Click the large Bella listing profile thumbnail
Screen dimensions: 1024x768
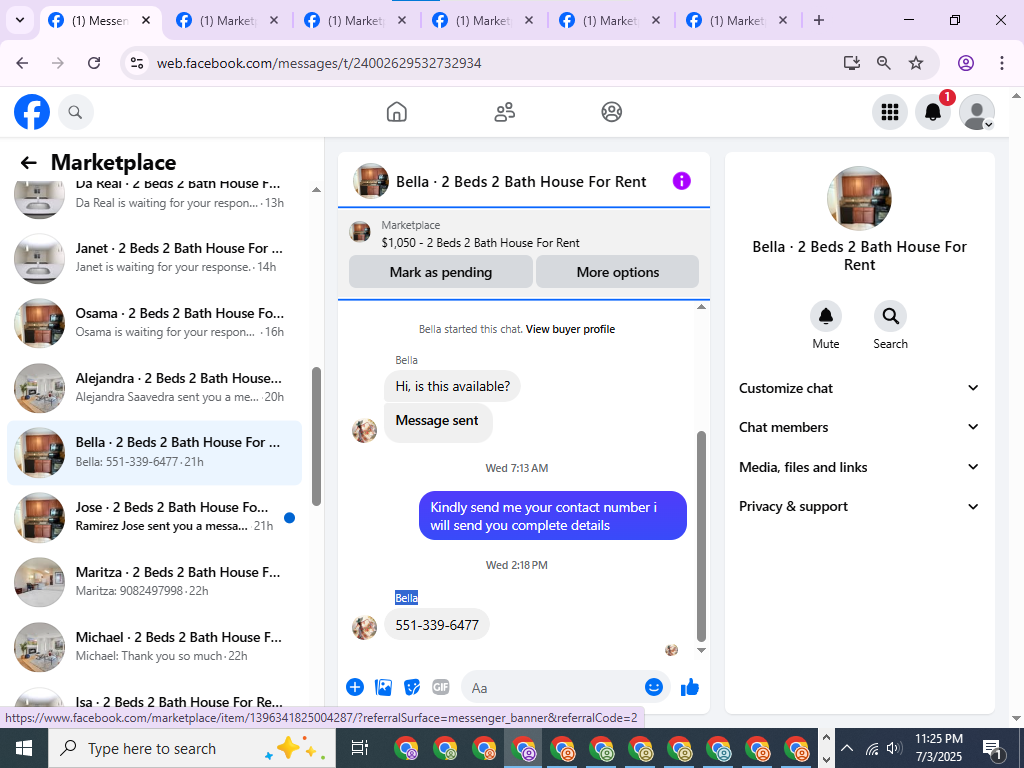point(859,198)
